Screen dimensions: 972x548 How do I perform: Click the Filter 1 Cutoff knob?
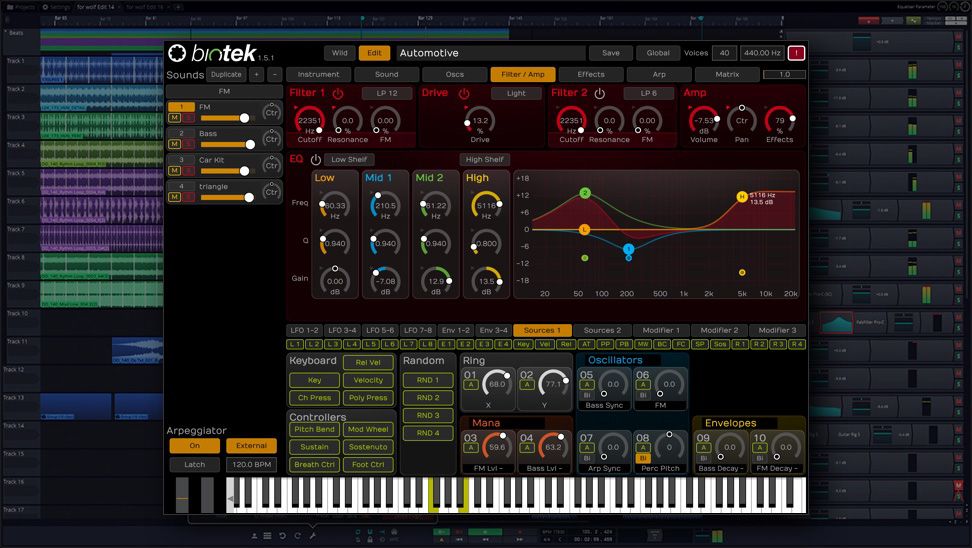(309, 120)
